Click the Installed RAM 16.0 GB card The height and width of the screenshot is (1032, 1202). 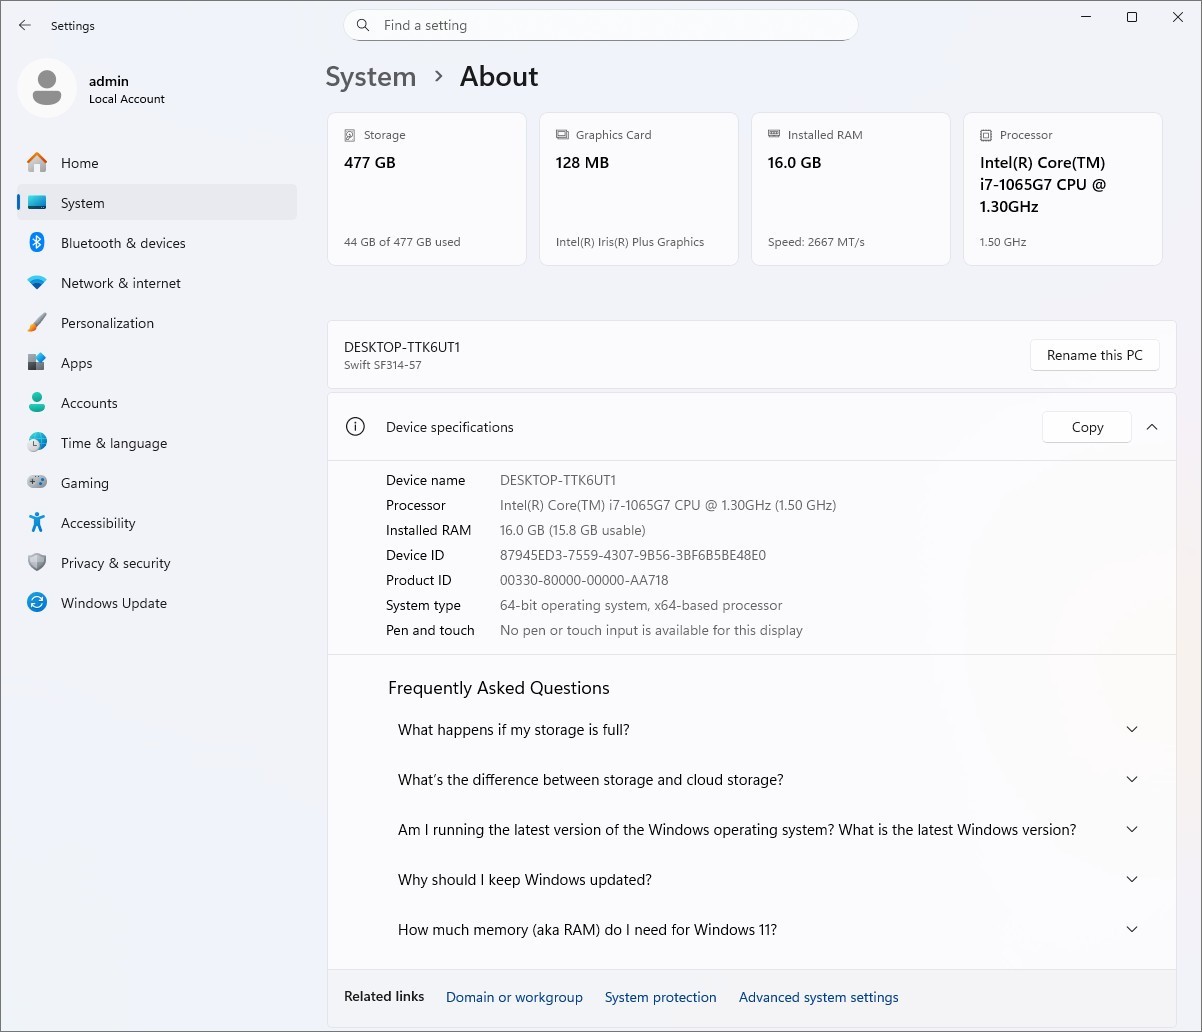(x=851, y=189)
